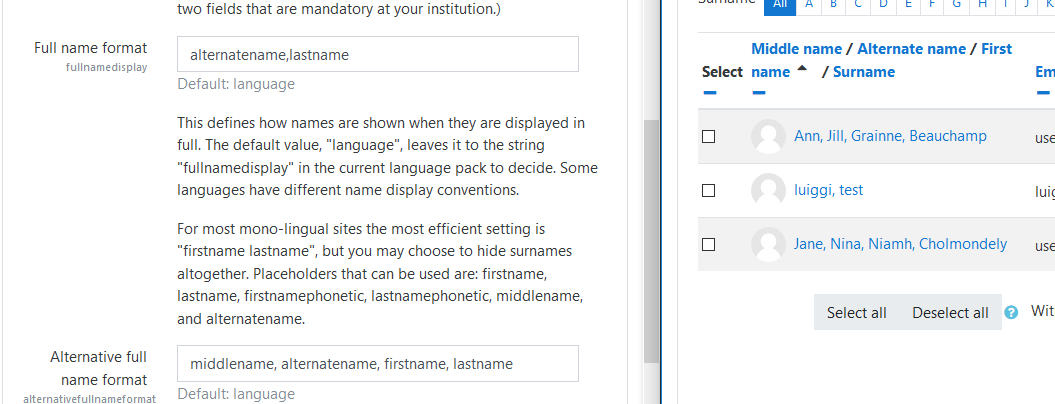The width and height of the screenshot is (1055, 404).
Task: Filter surnames by the All tab
Action: click(780, 5)
